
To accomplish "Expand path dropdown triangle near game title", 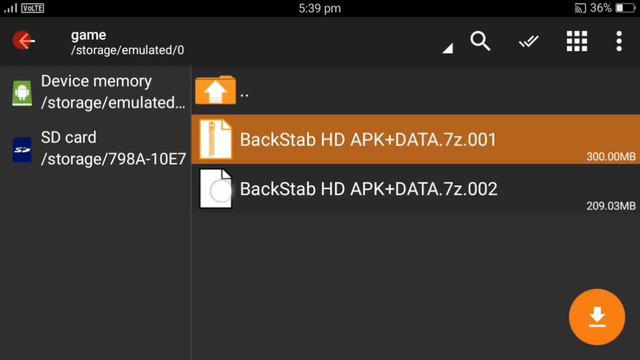I will pos(448,49).
